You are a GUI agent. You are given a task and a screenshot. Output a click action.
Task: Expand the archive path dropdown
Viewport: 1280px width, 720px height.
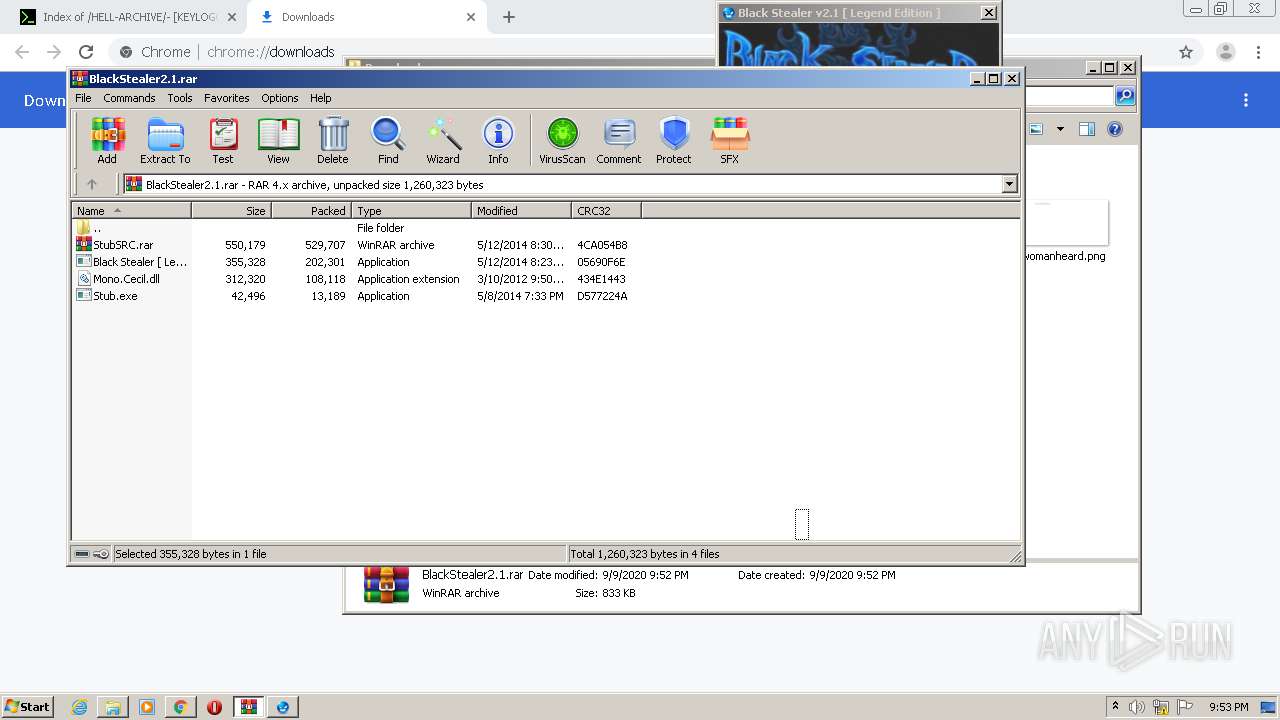coord(1009,184)
